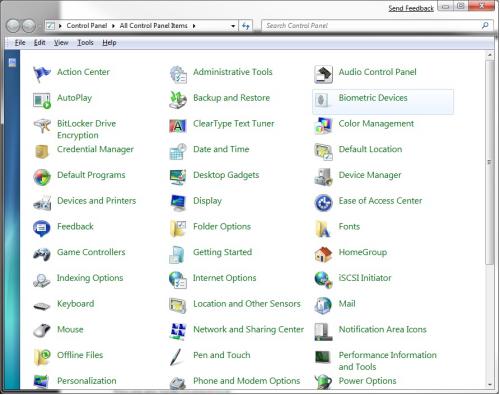The image size is (500, 395).
Task: Open the Desktop Gadgets icon
Action: coord(178,177)
